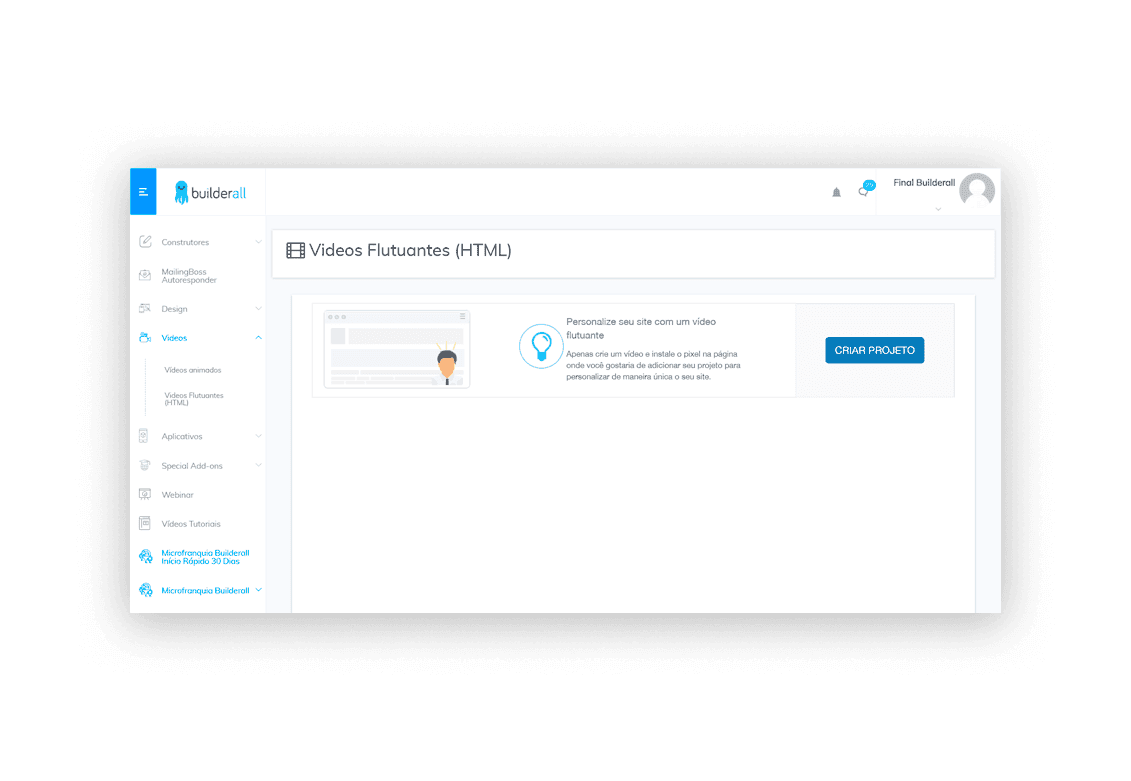This screenshot has width=1131, height=781.
Task: Open the Final Builderall account dropdown arrow
Action: (x=938, y=209)
